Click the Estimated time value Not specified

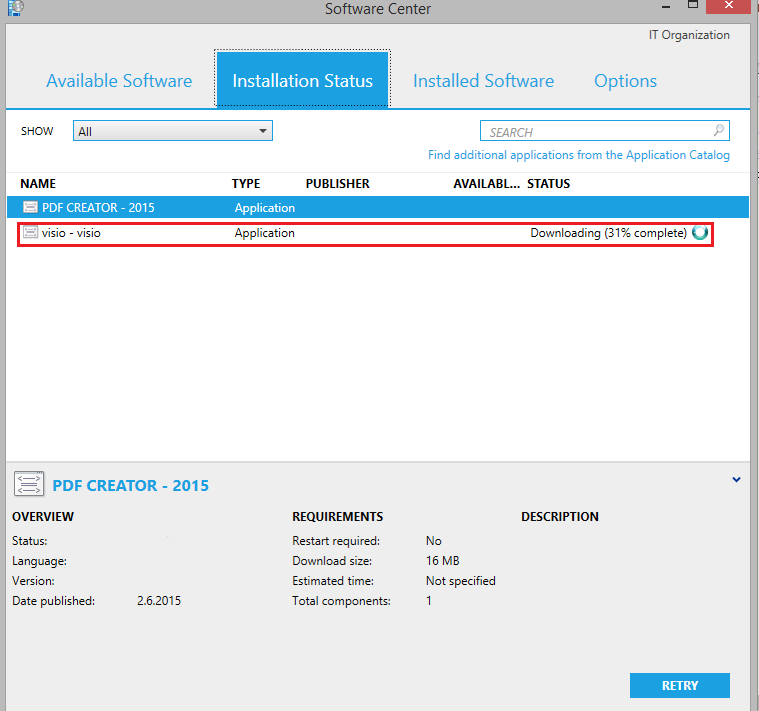[461, 581]
